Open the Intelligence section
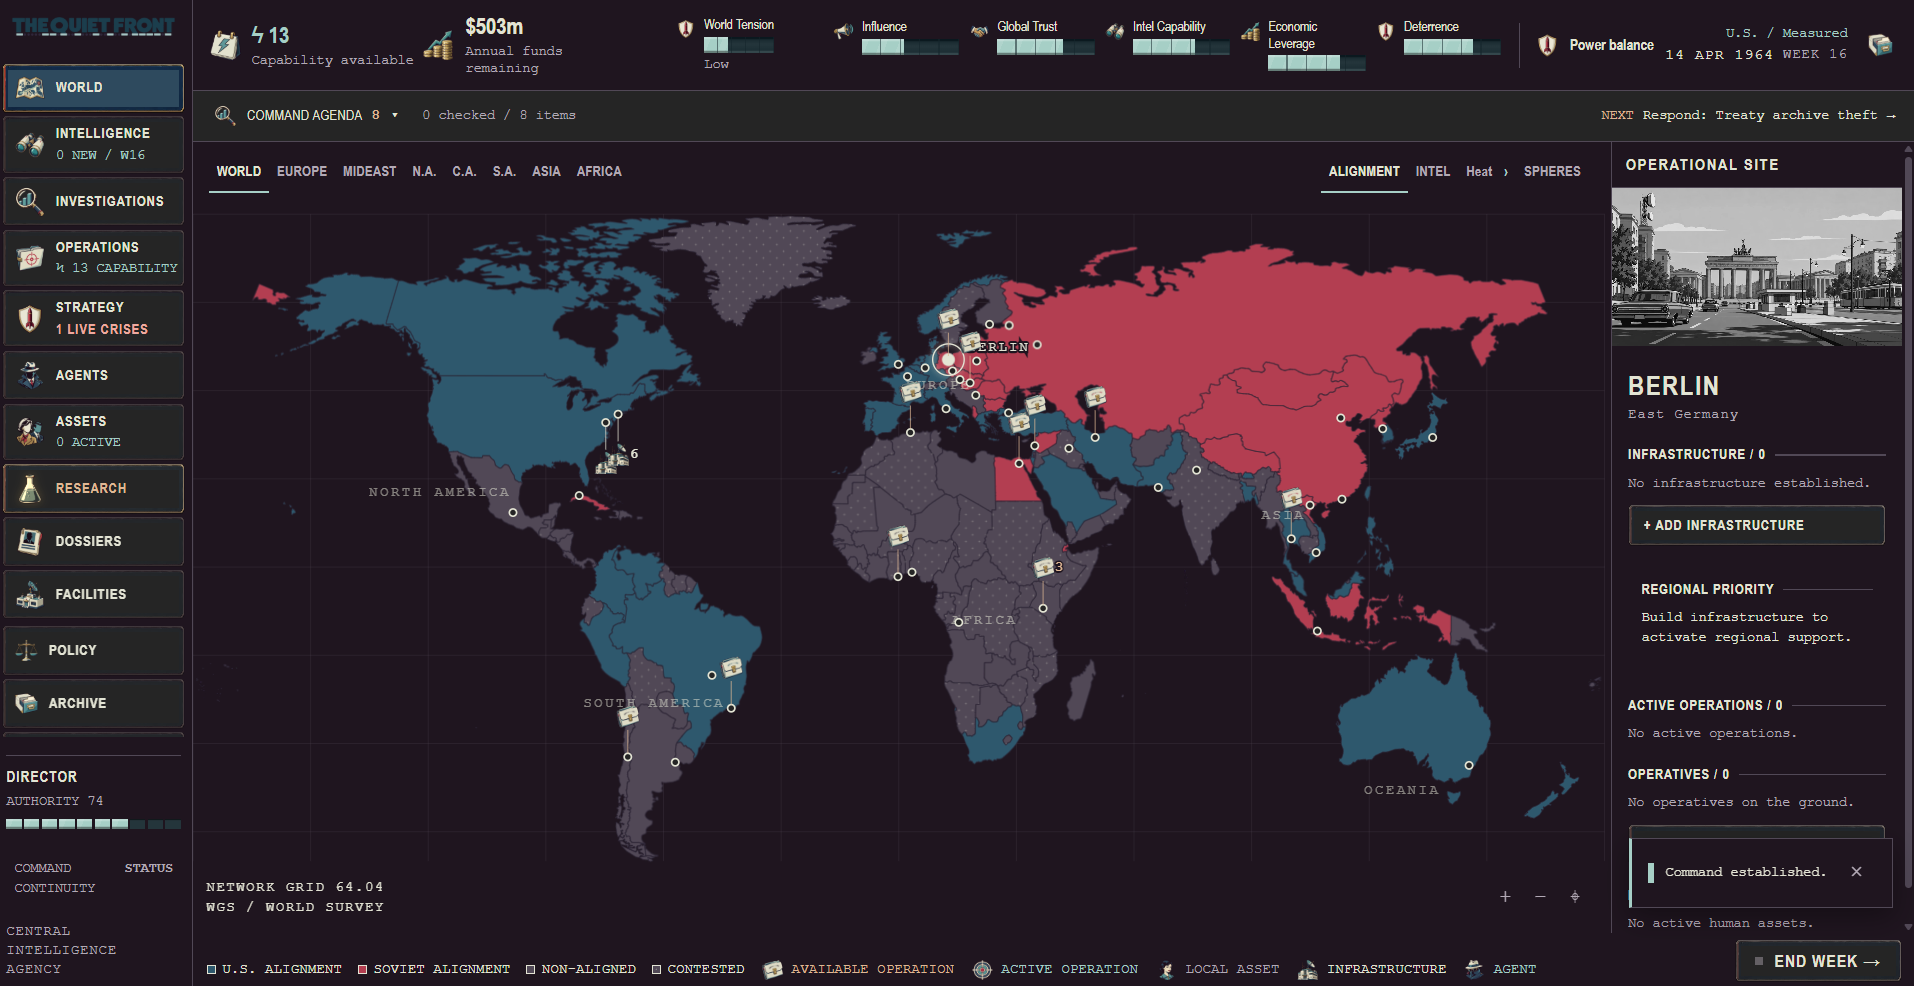Viewport: 1914px width, 986px height. [94, 144]
